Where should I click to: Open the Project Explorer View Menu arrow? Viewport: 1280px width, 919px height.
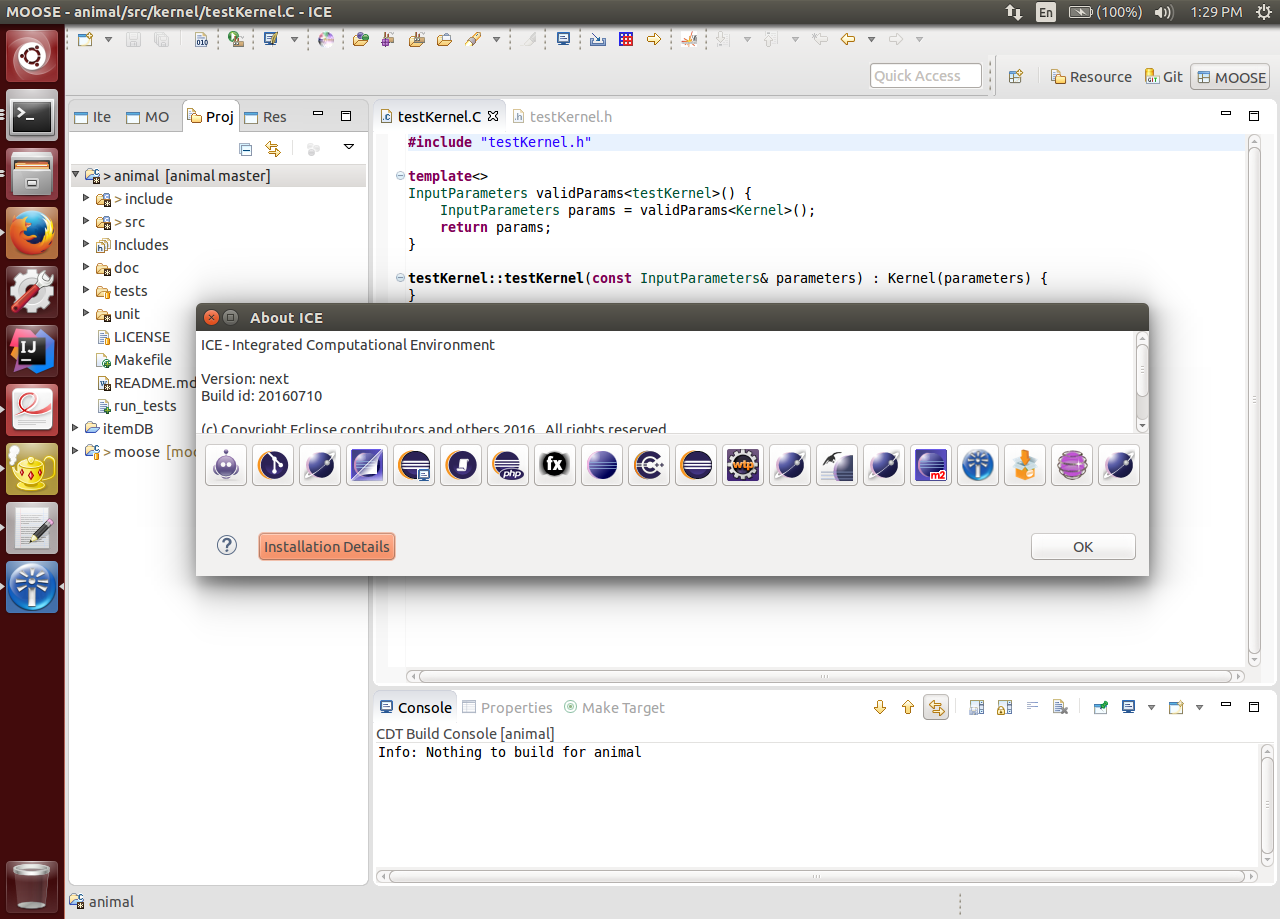point(349,148)
